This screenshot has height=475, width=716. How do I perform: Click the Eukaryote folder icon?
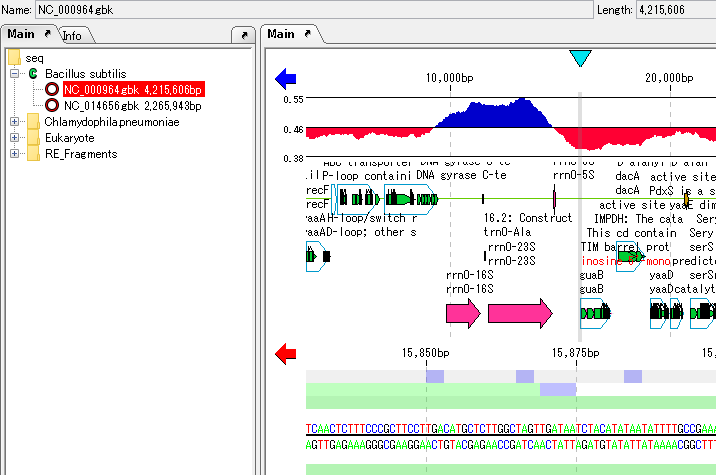(x=33, y=138)
